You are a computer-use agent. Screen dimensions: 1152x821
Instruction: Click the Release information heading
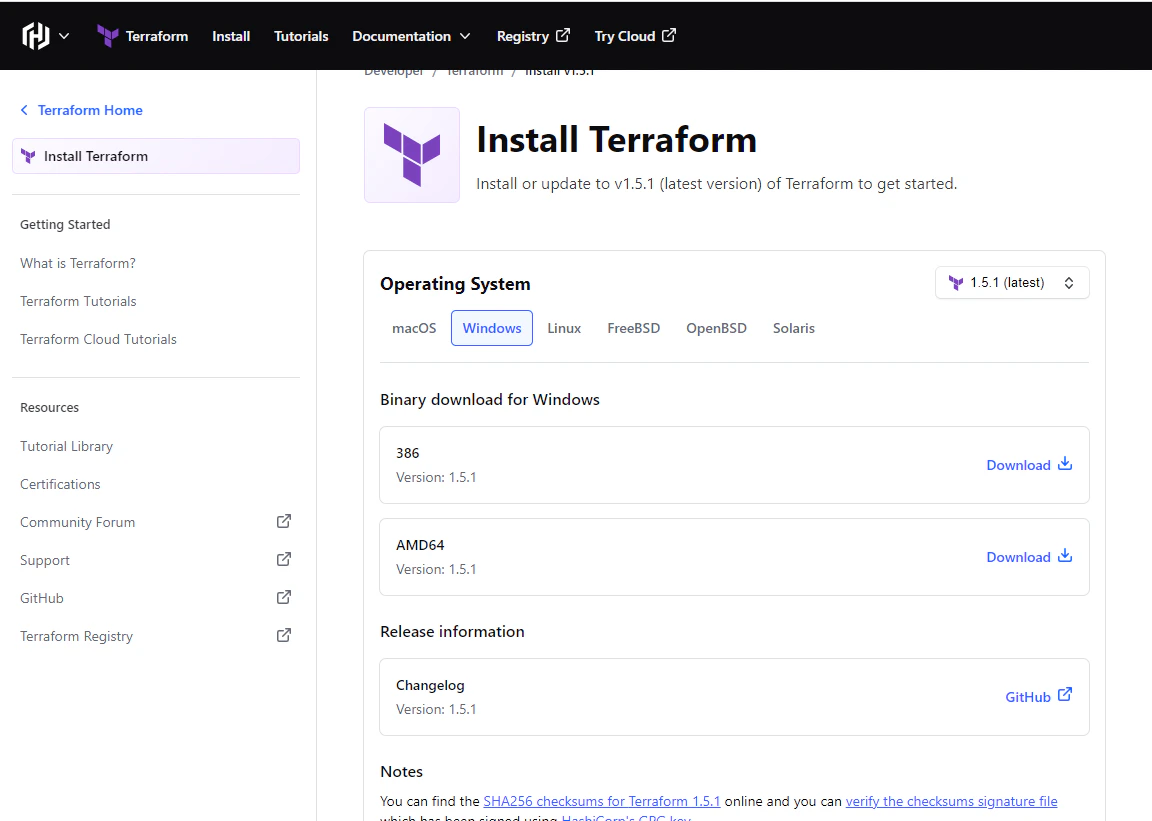453,631
